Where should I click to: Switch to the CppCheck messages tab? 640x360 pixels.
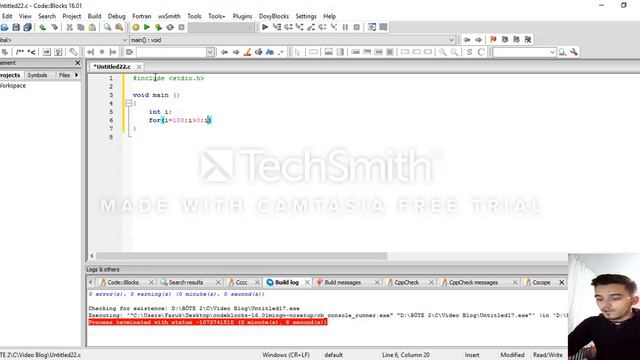473,282
